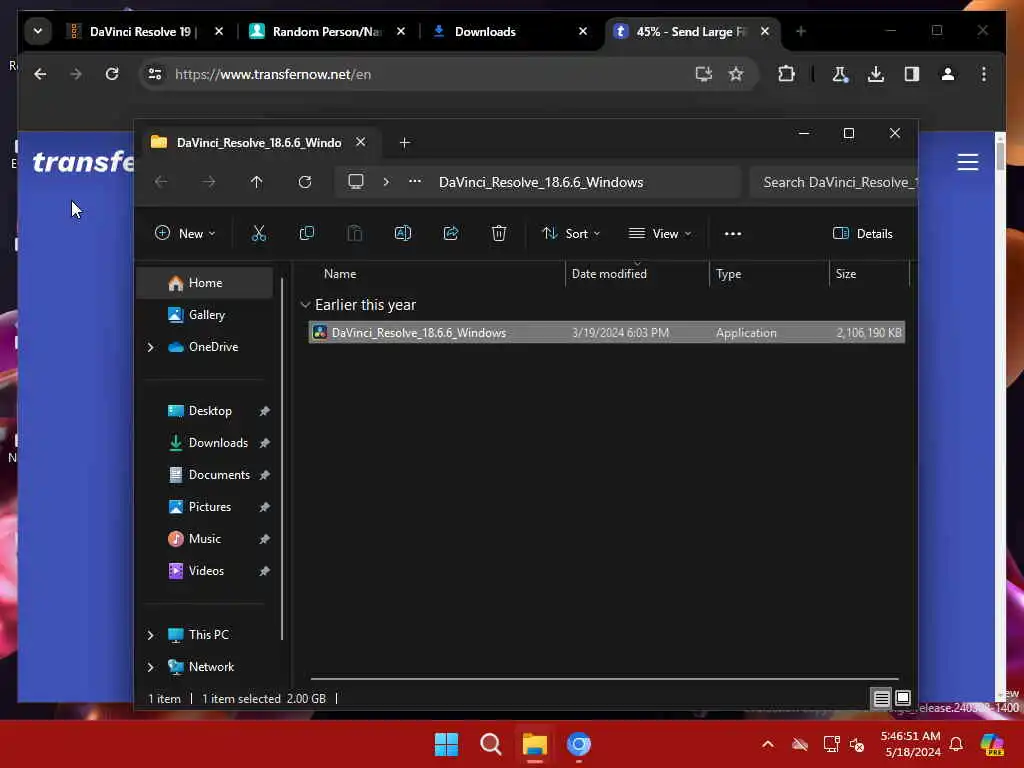Image resolution: width=1024 pixels, height=768 pixels.
Task: Expand the Network tree node
Action: [x=151, y=667]
